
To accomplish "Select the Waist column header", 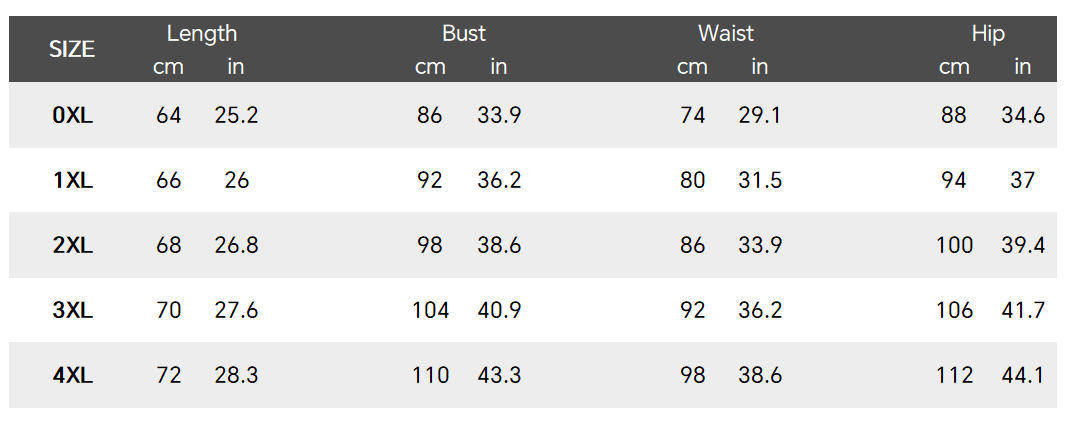I will pyautogui.click(x=726, y=33).
